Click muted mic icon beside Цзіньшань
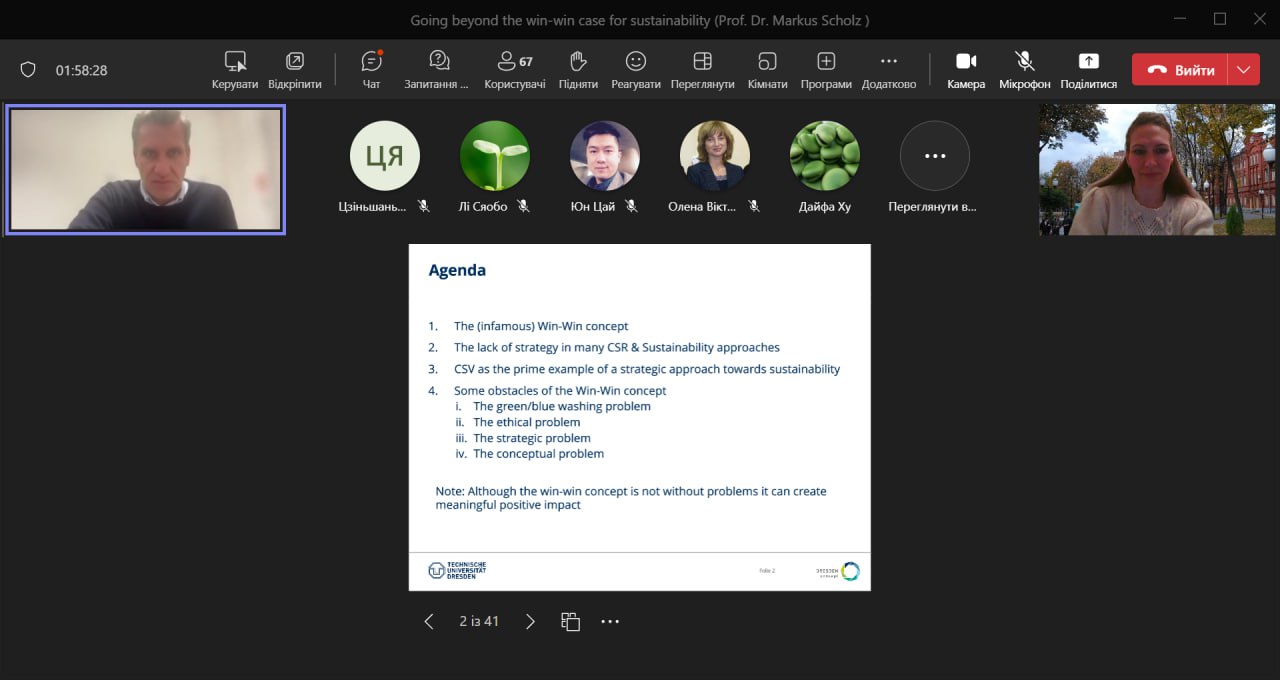Viewport: 1280px width, 680px height. (x=424, y=206)
